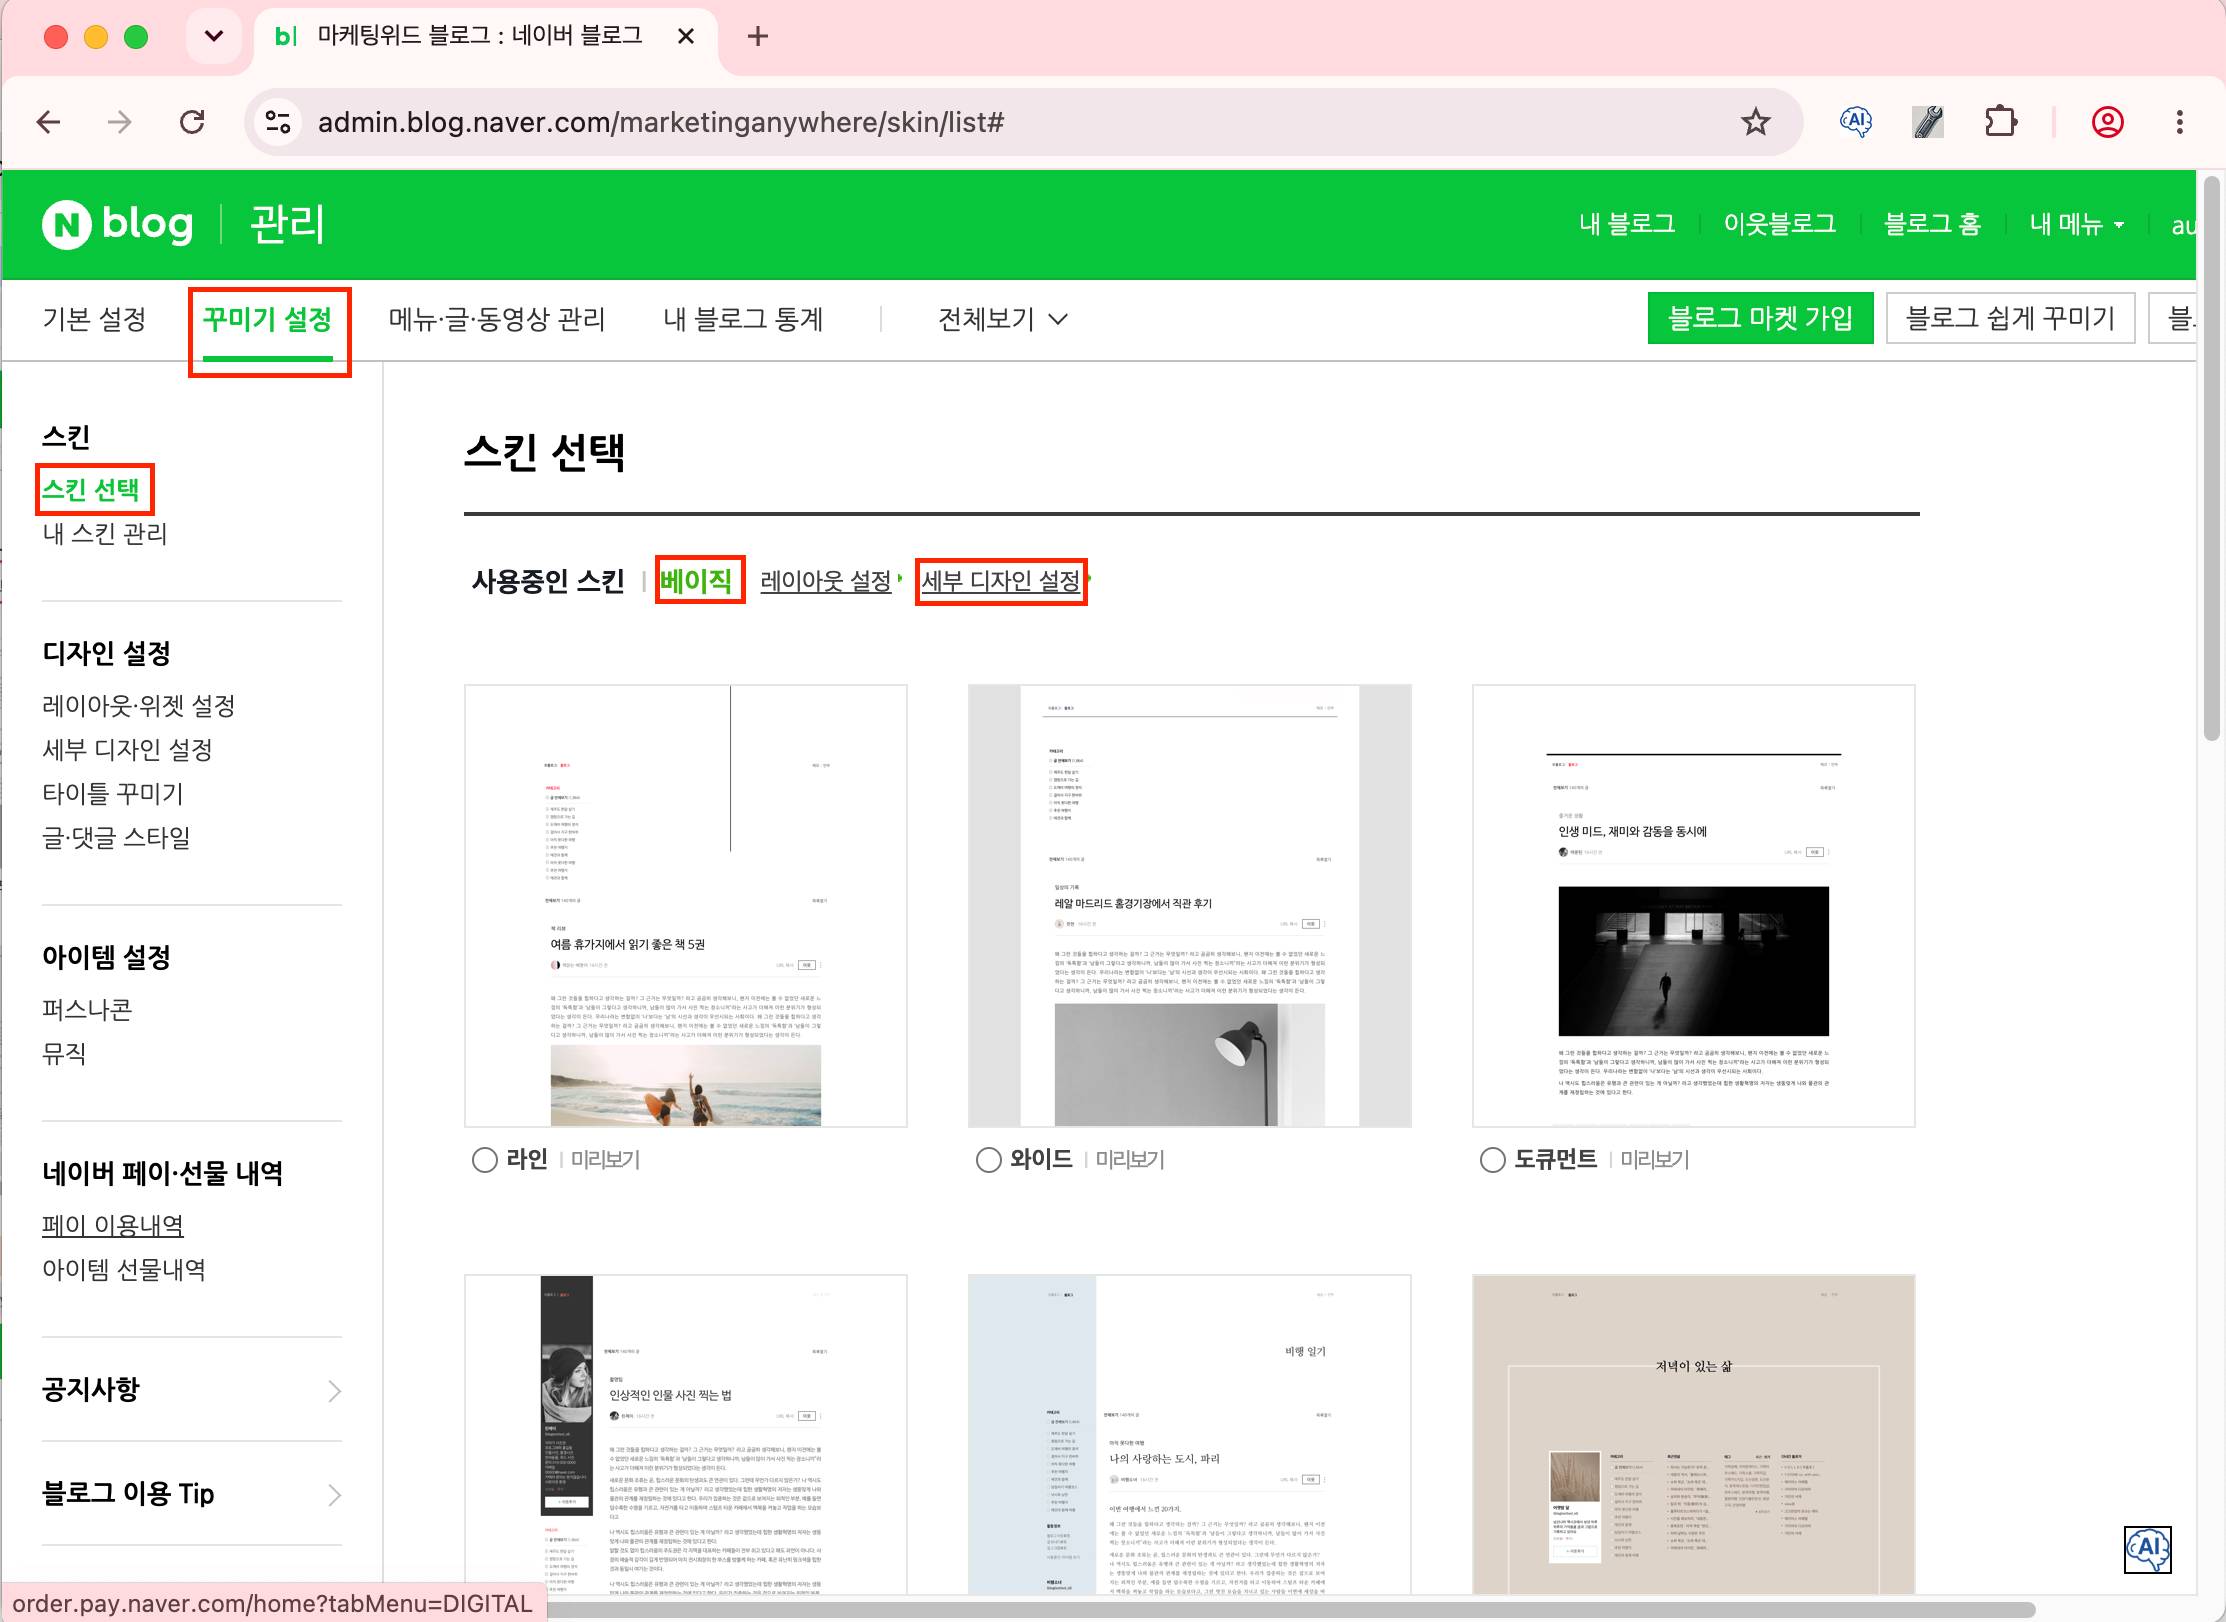Go to 블로그 홈 in the header
The image size is (2226, 1622).
(1932, 224)
